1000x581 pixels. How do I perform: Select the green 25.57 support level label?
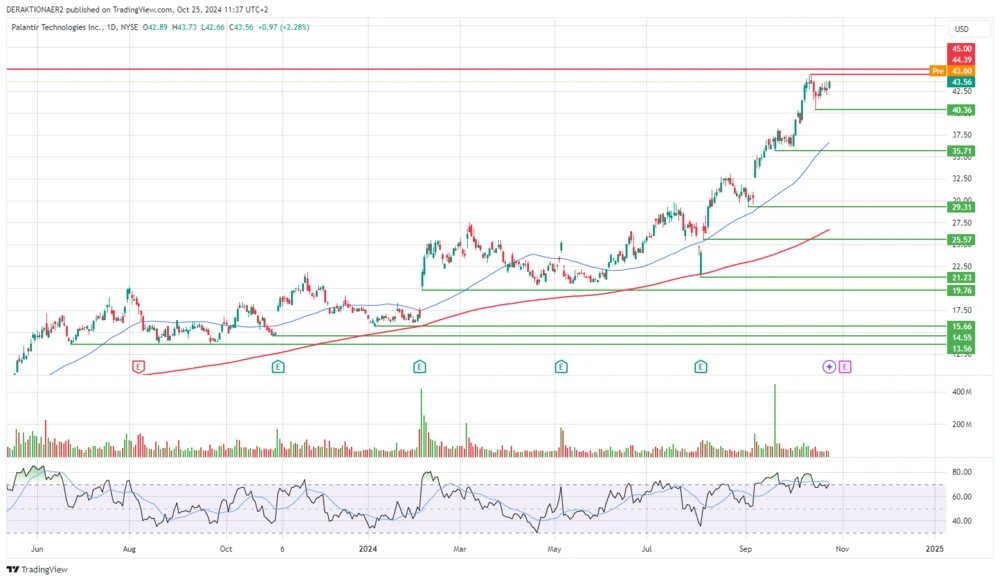click(x=960, y=240)
